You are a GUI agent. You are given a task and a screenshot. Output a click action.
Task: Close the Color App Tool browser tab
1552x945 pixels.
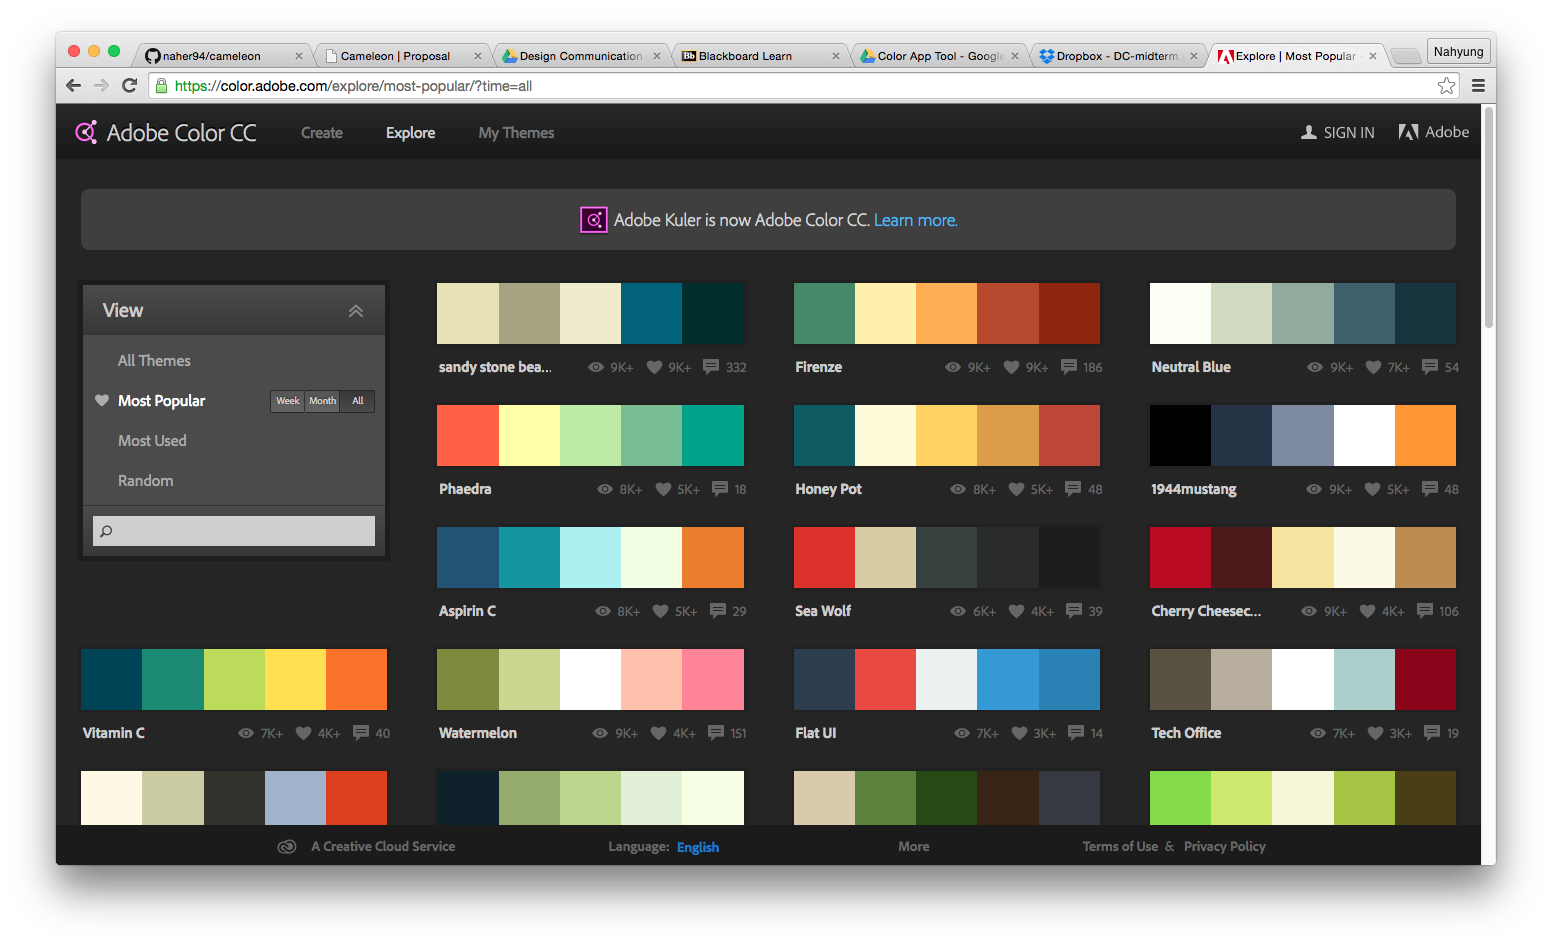pyautogui.click(x=1015, y=56)
